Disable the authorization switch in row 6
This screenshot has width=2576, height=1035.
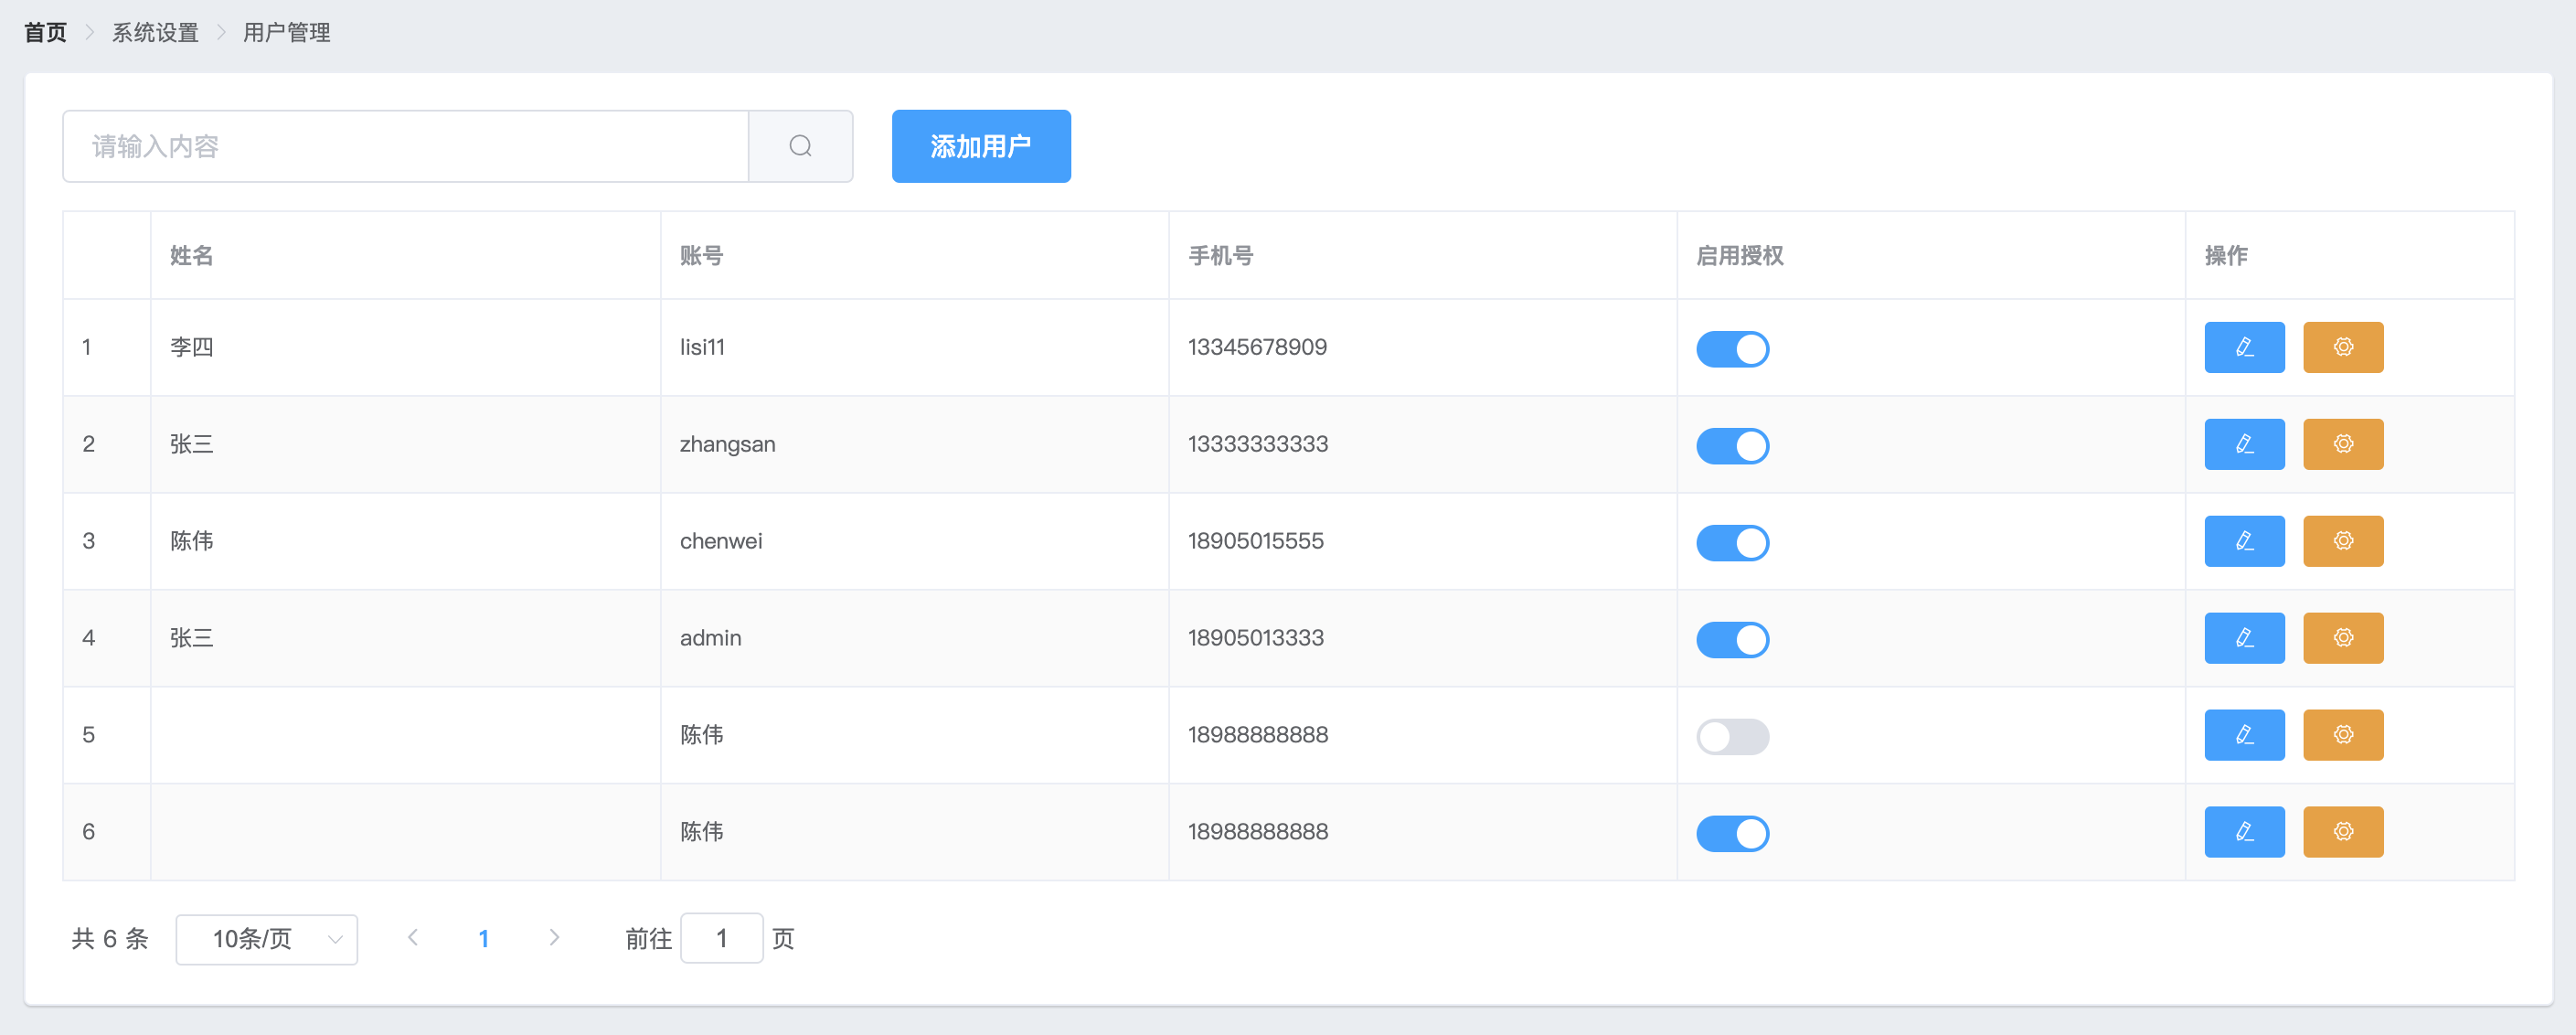[1732, 834]
